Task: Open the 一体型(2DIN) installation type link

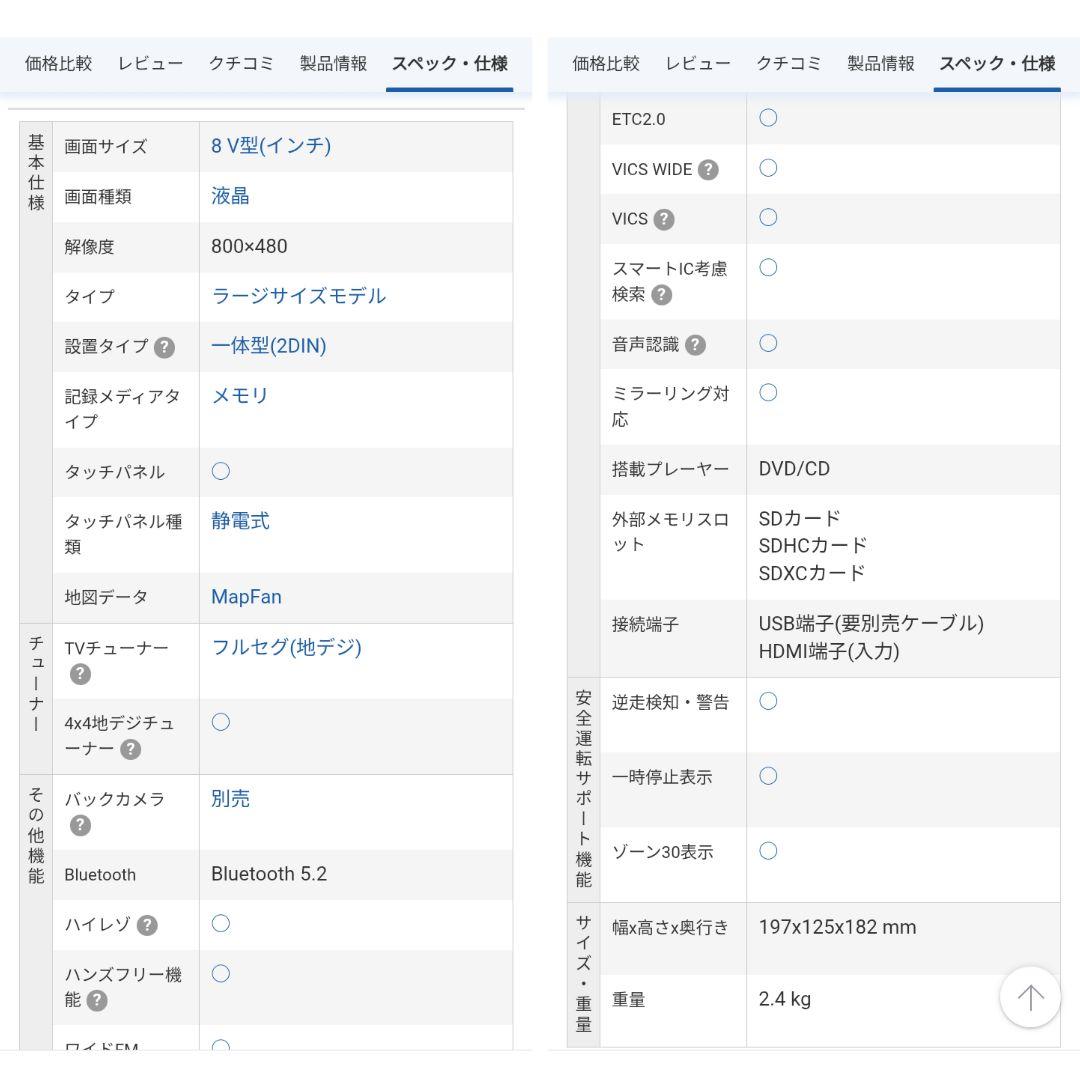Action: tap(268, 346)
